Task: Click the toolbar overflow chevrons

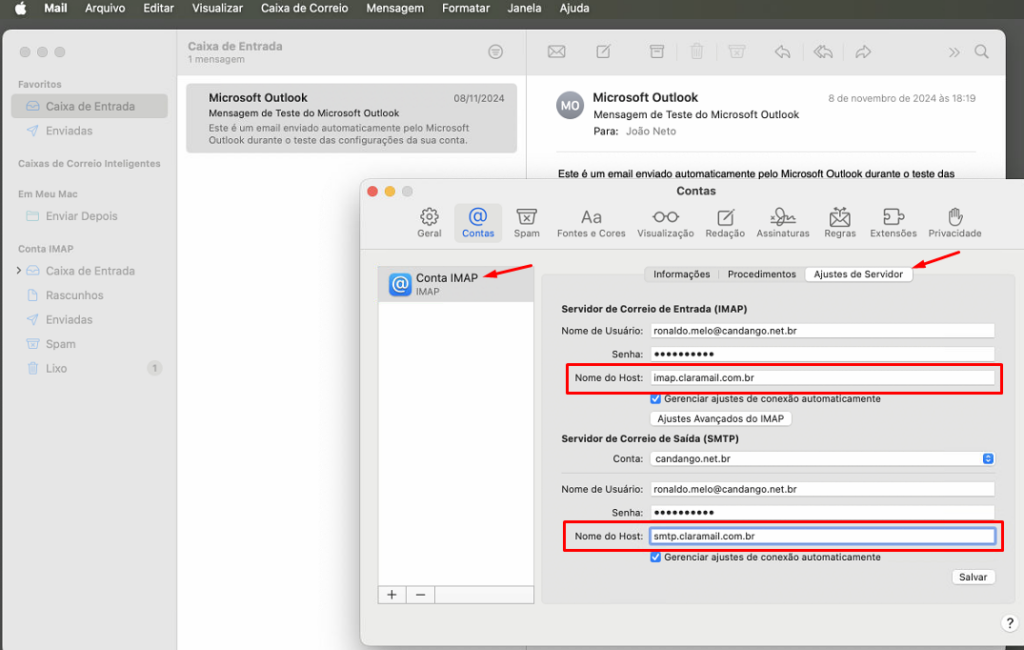Action: [x=954, y=52]
